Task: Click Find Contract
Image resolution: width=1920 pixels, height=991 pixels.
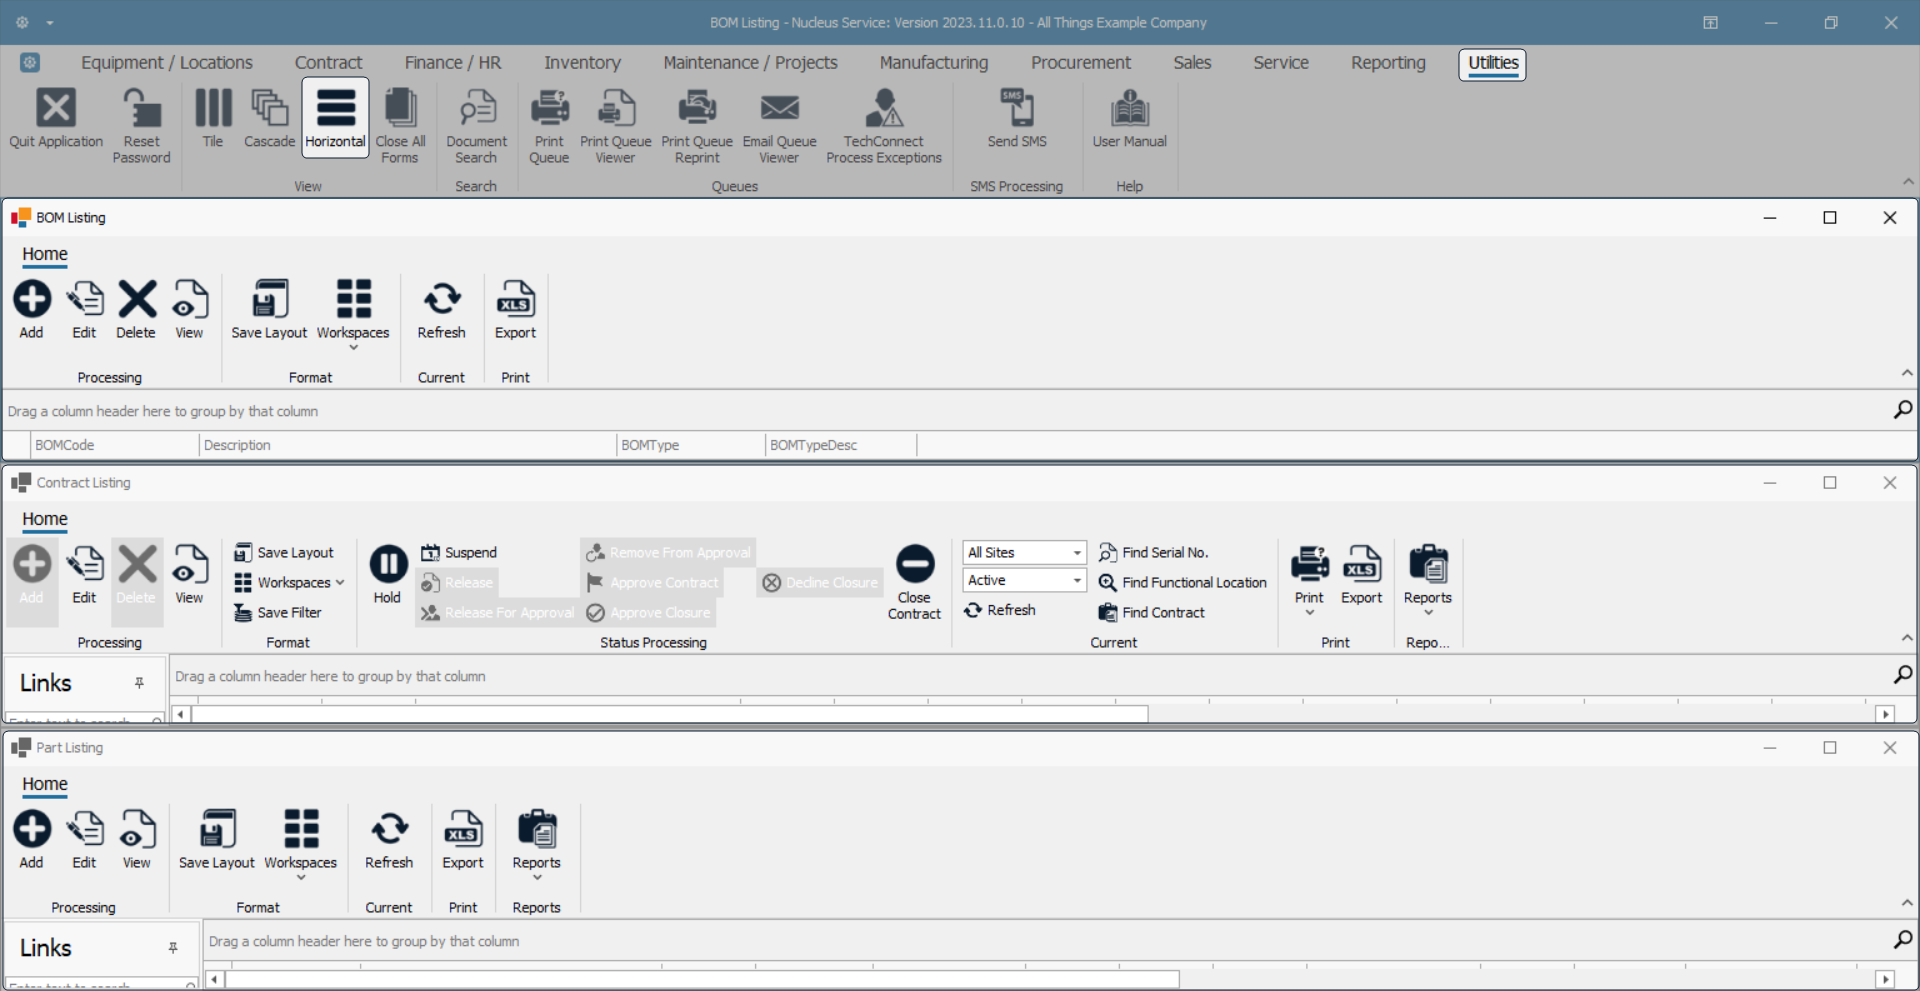Action: 1152,613
